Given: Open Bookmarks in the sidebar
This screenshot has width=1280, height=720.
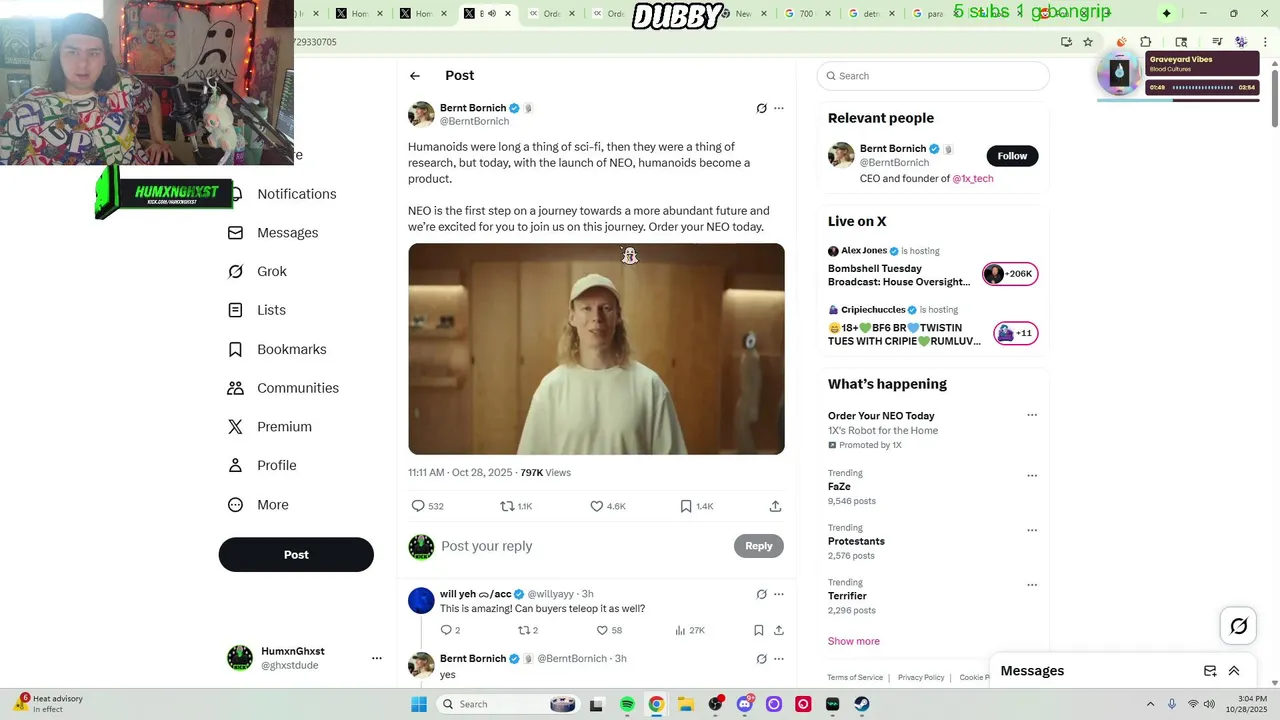Looking at the screenshot, I should 291,349.
